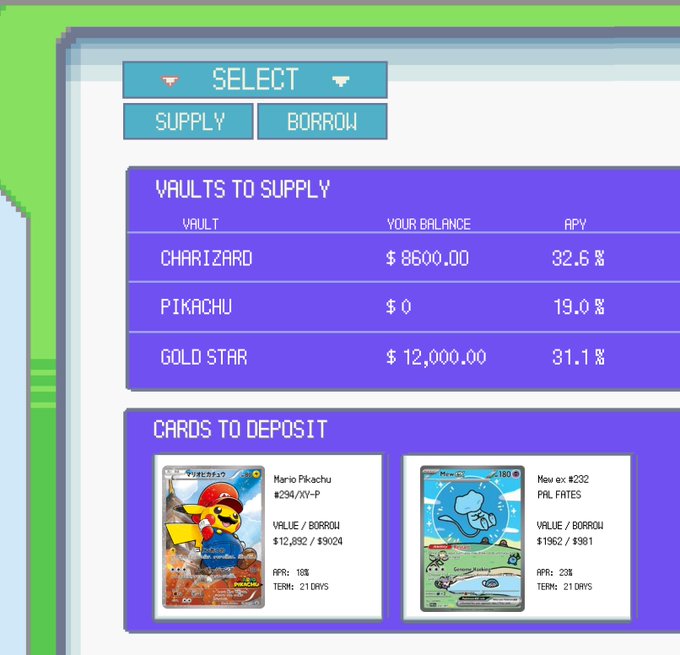Click the 32.6 % APY value
680x655 pixels.
click(578, 258)
